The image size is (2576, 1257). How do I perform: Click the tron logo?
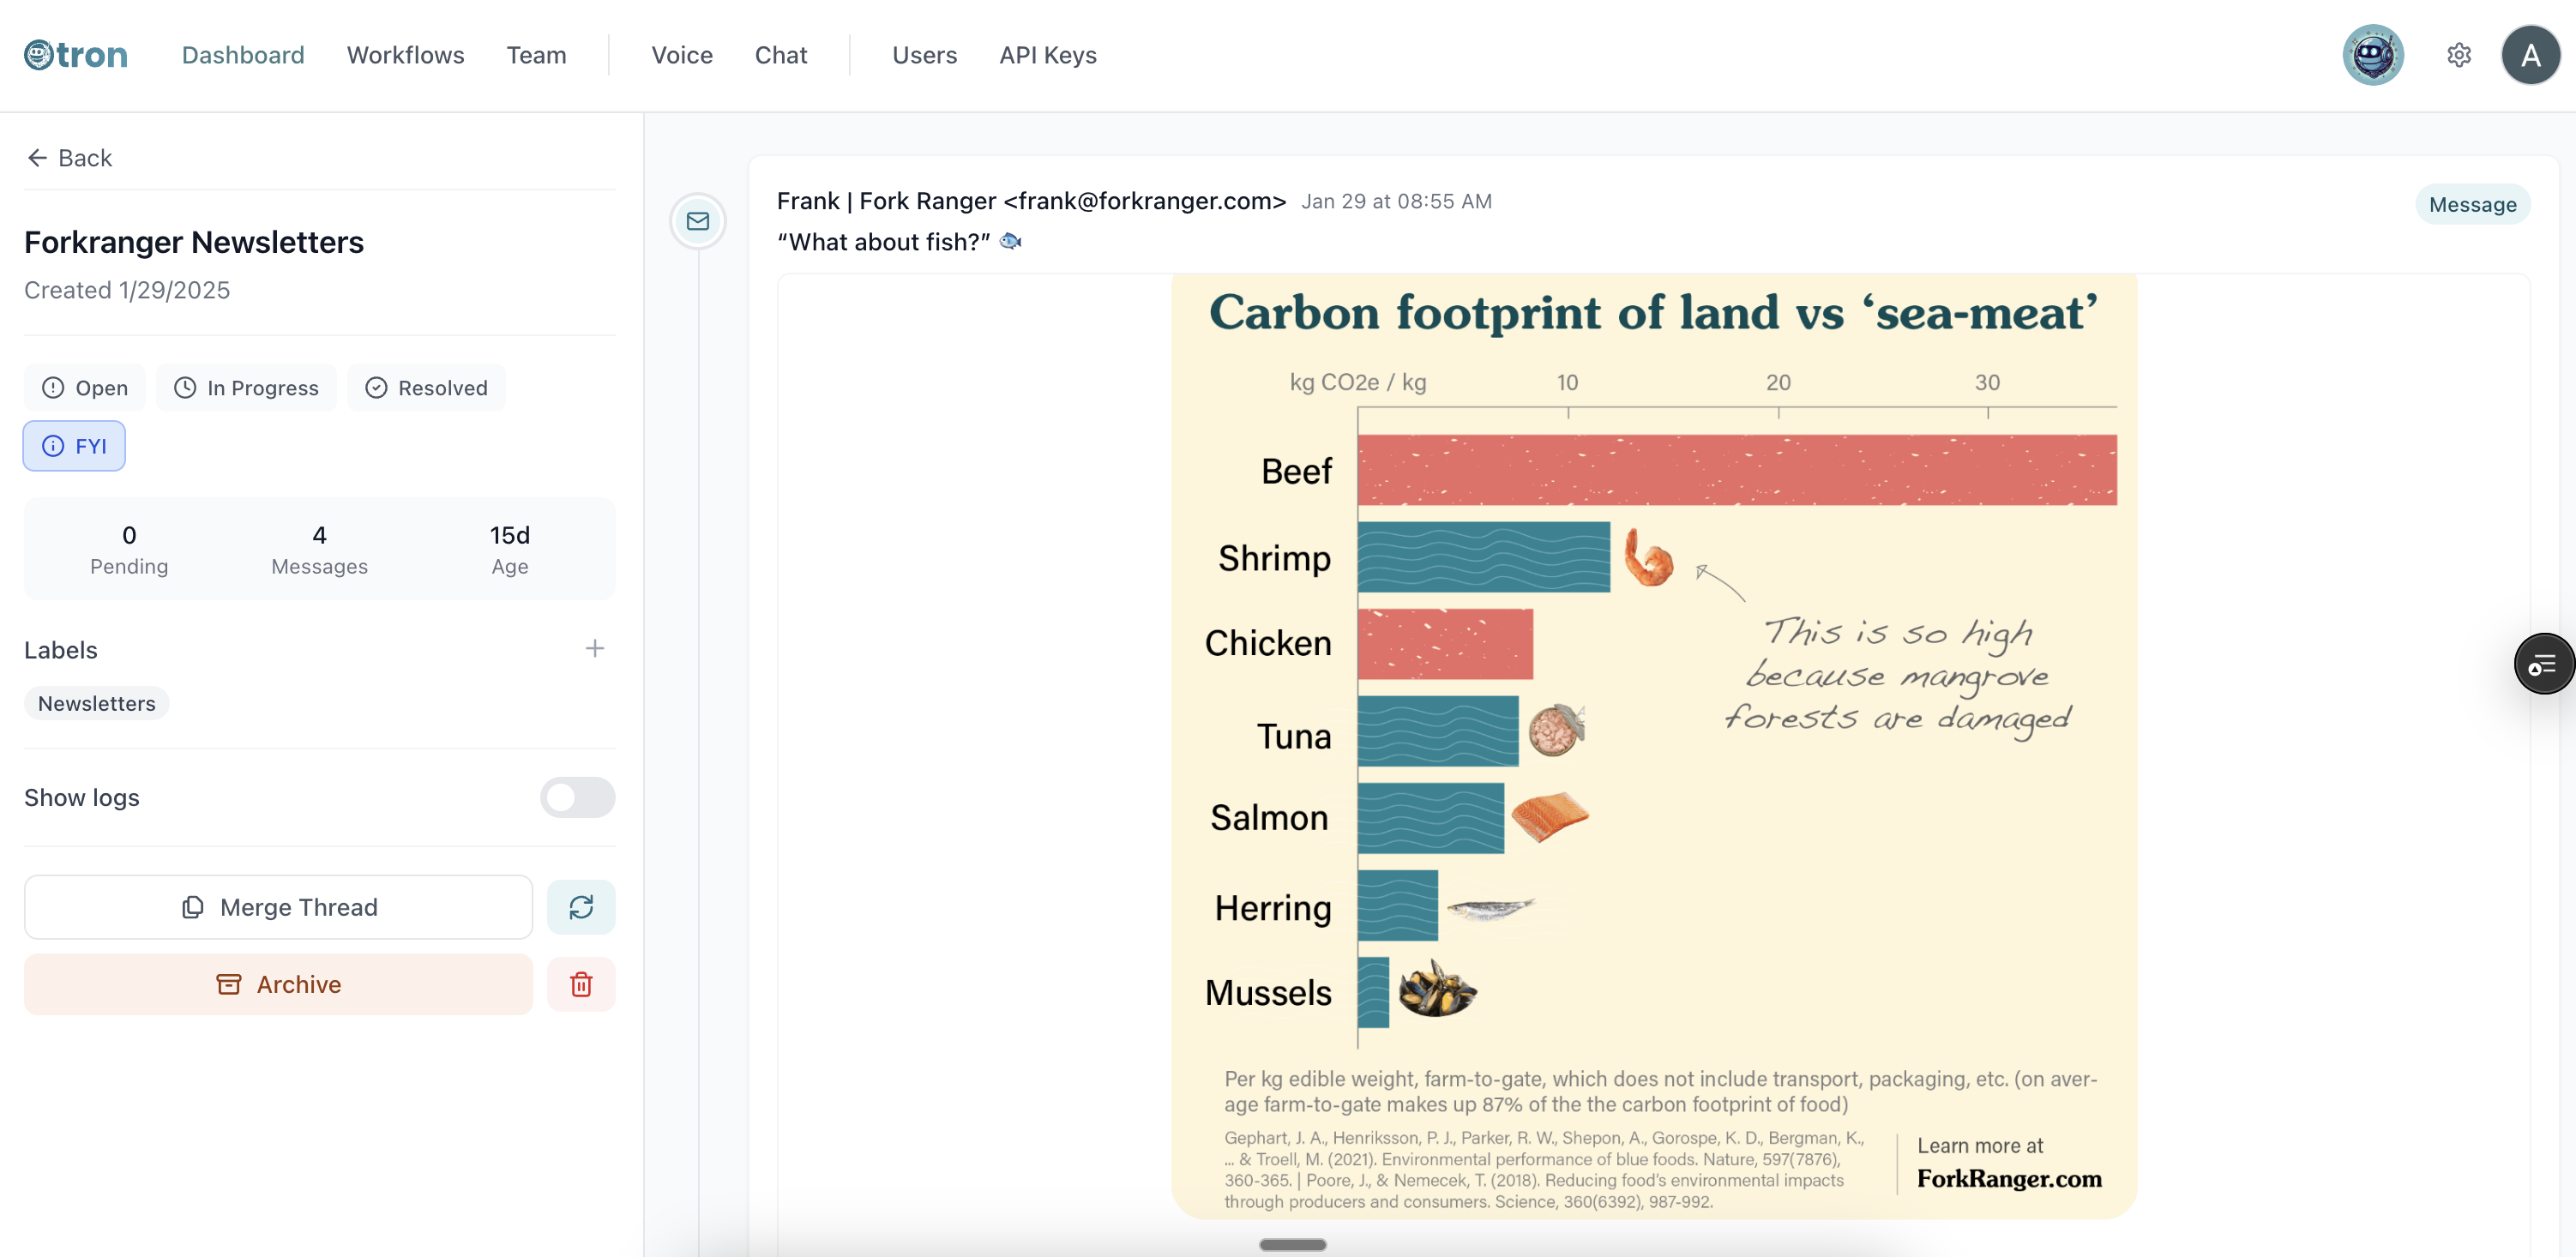pos(76,55)
